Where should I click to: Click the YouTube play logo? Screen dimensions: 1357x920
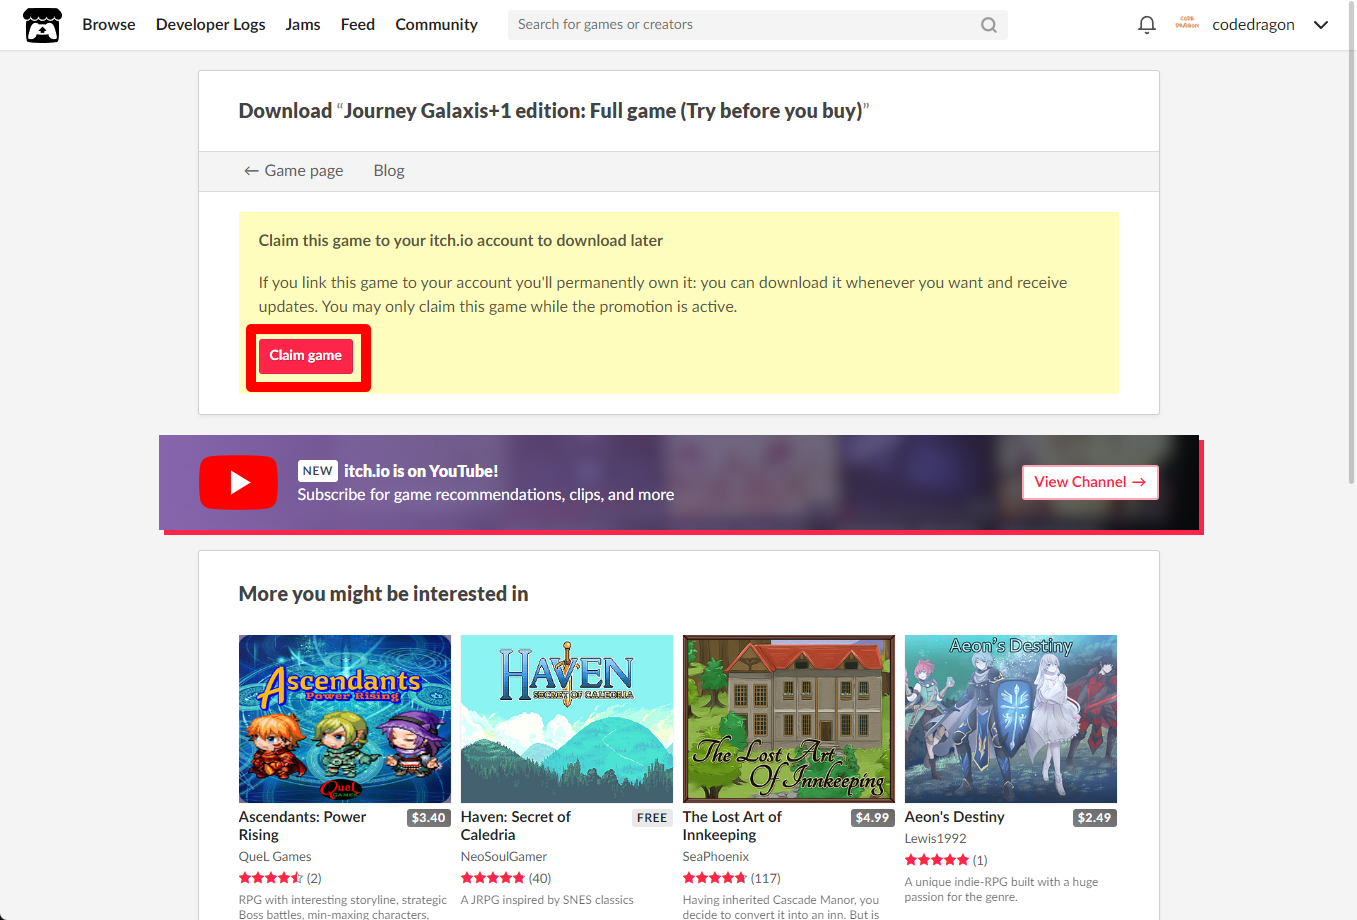[238, 482]
